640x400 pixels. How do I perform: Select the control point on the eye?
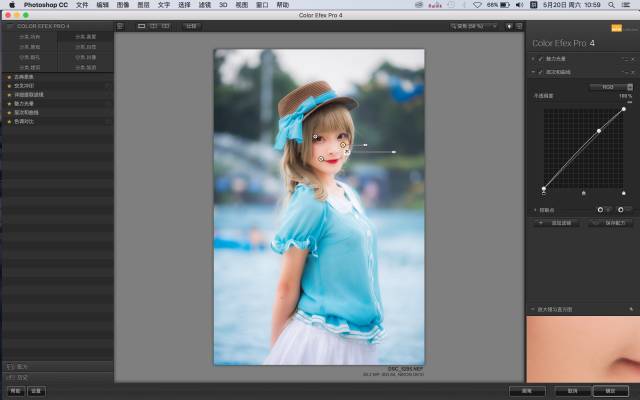click(315, 137)
